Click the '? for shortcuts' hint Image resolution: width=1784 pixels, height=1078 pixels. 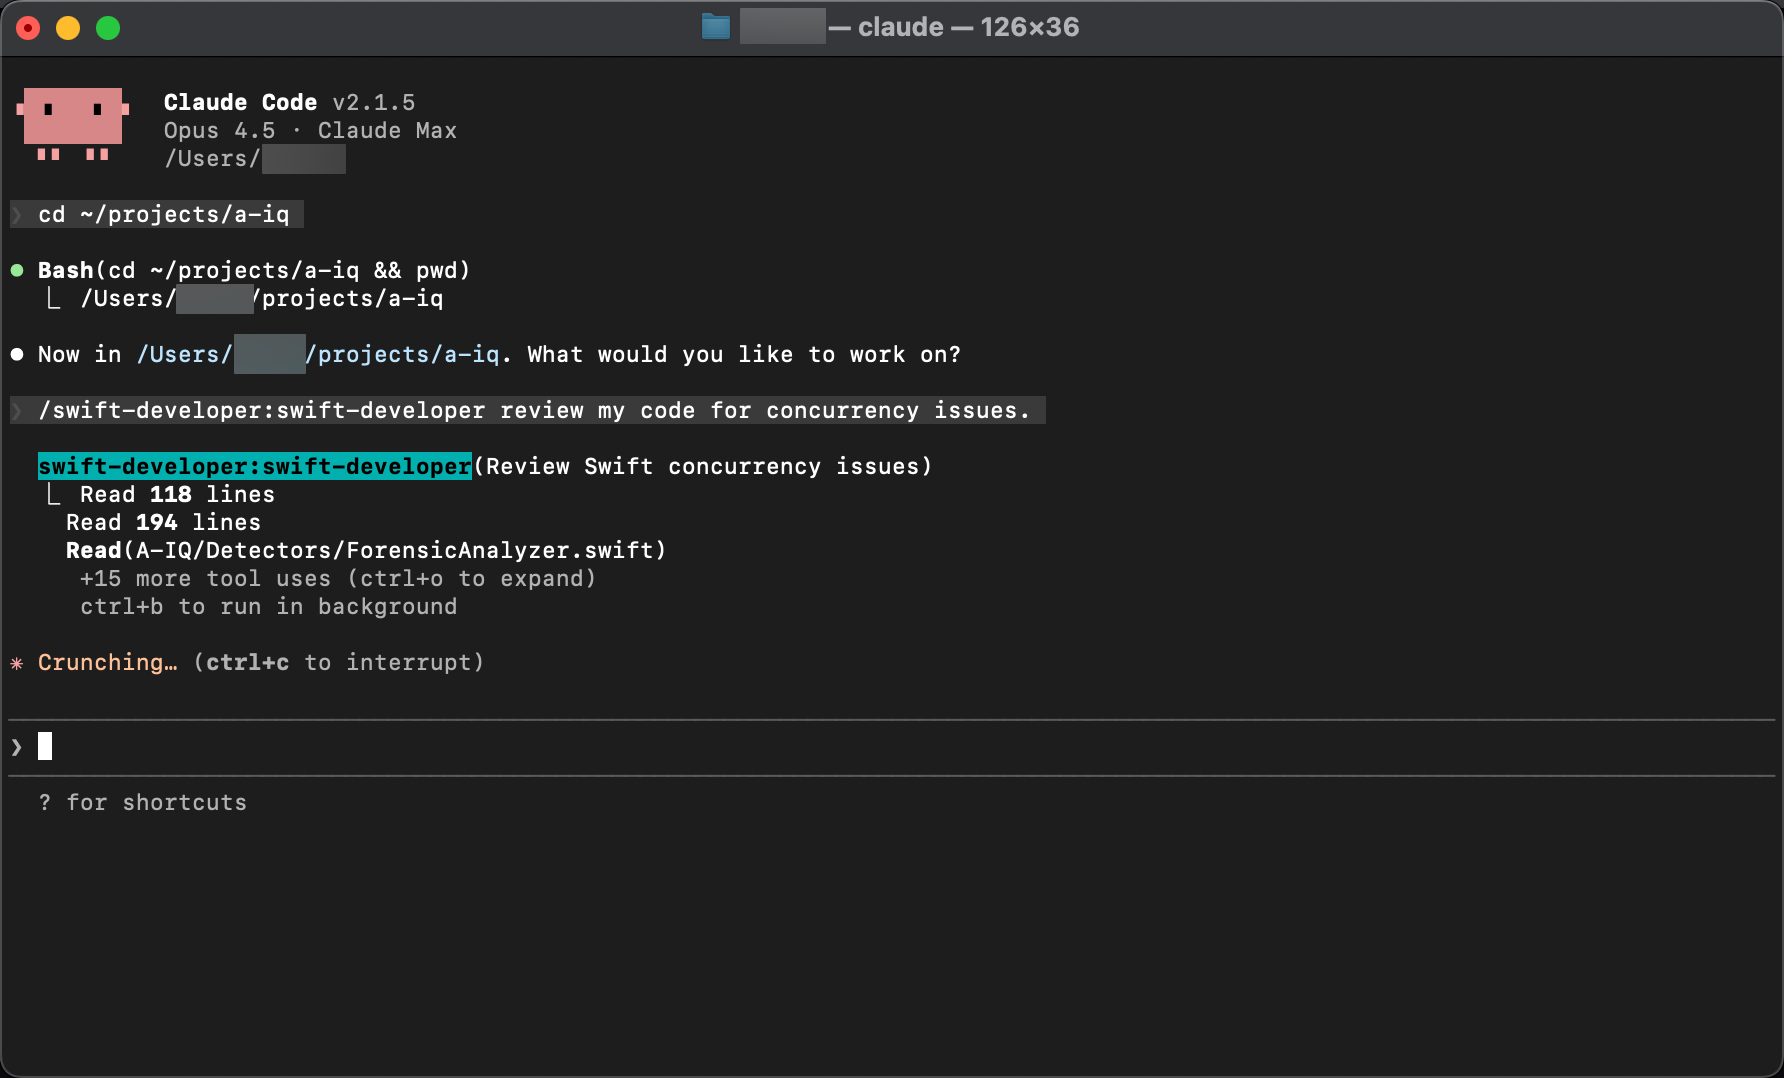click(x=143, y=803)
